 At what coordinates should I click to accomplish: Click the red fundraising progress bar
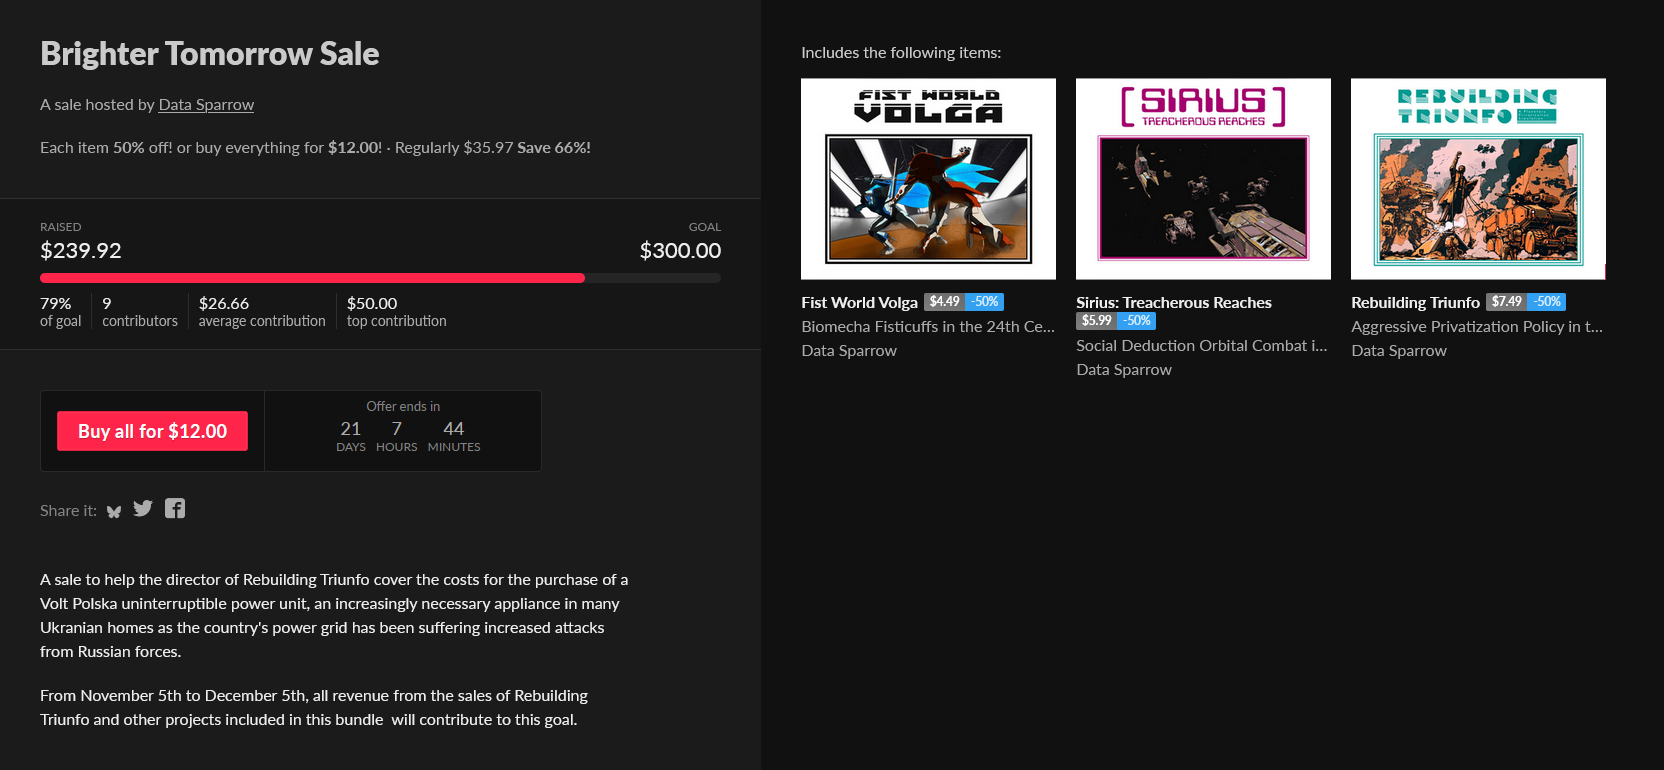[x=312, y=278]
